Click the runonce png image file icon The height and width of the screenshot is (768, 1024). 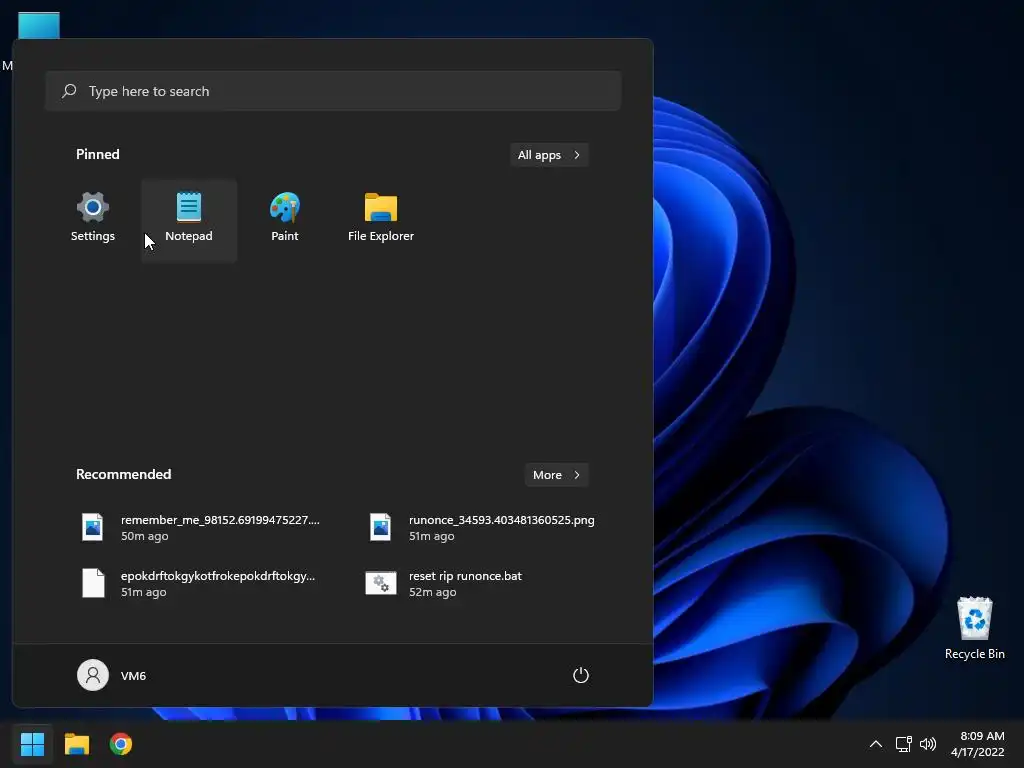coord(381,527)
